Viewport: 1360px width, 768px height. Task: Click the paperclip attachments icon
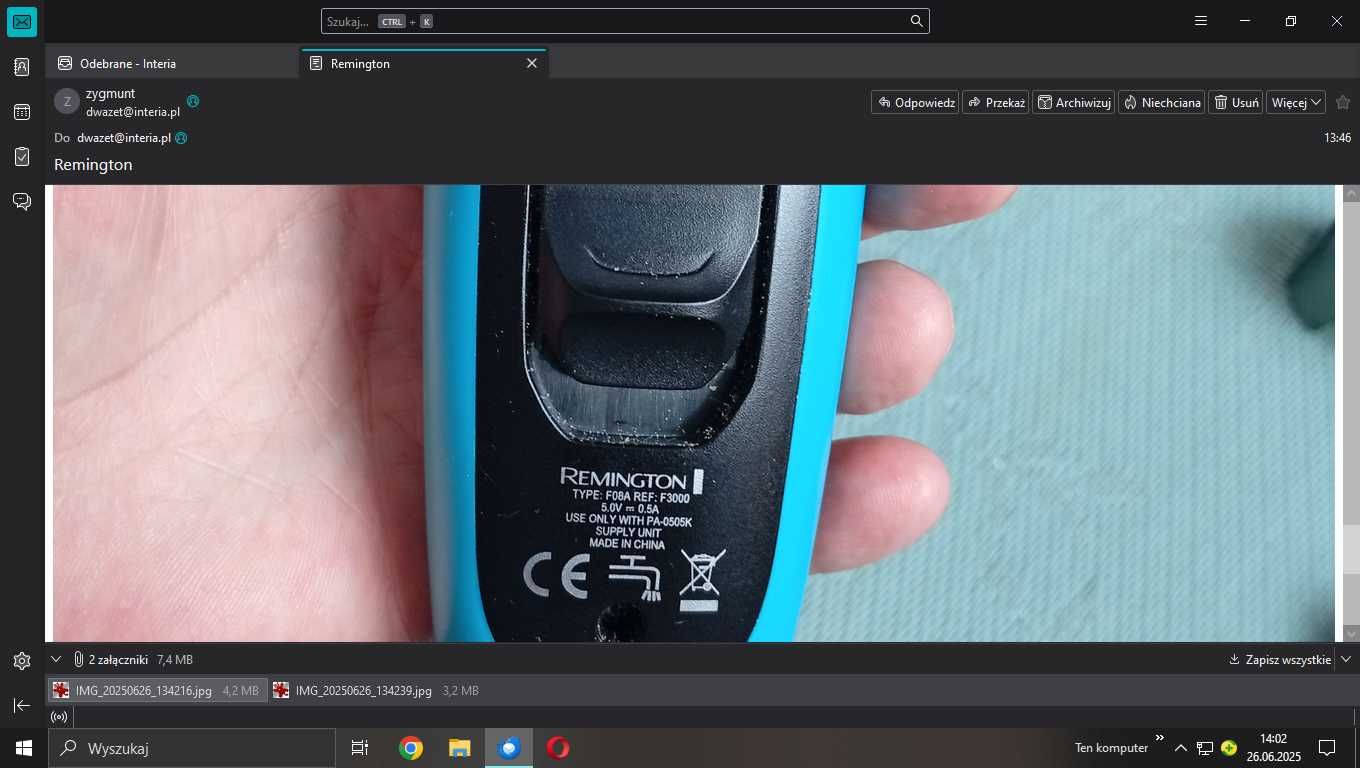click(78, 660)
